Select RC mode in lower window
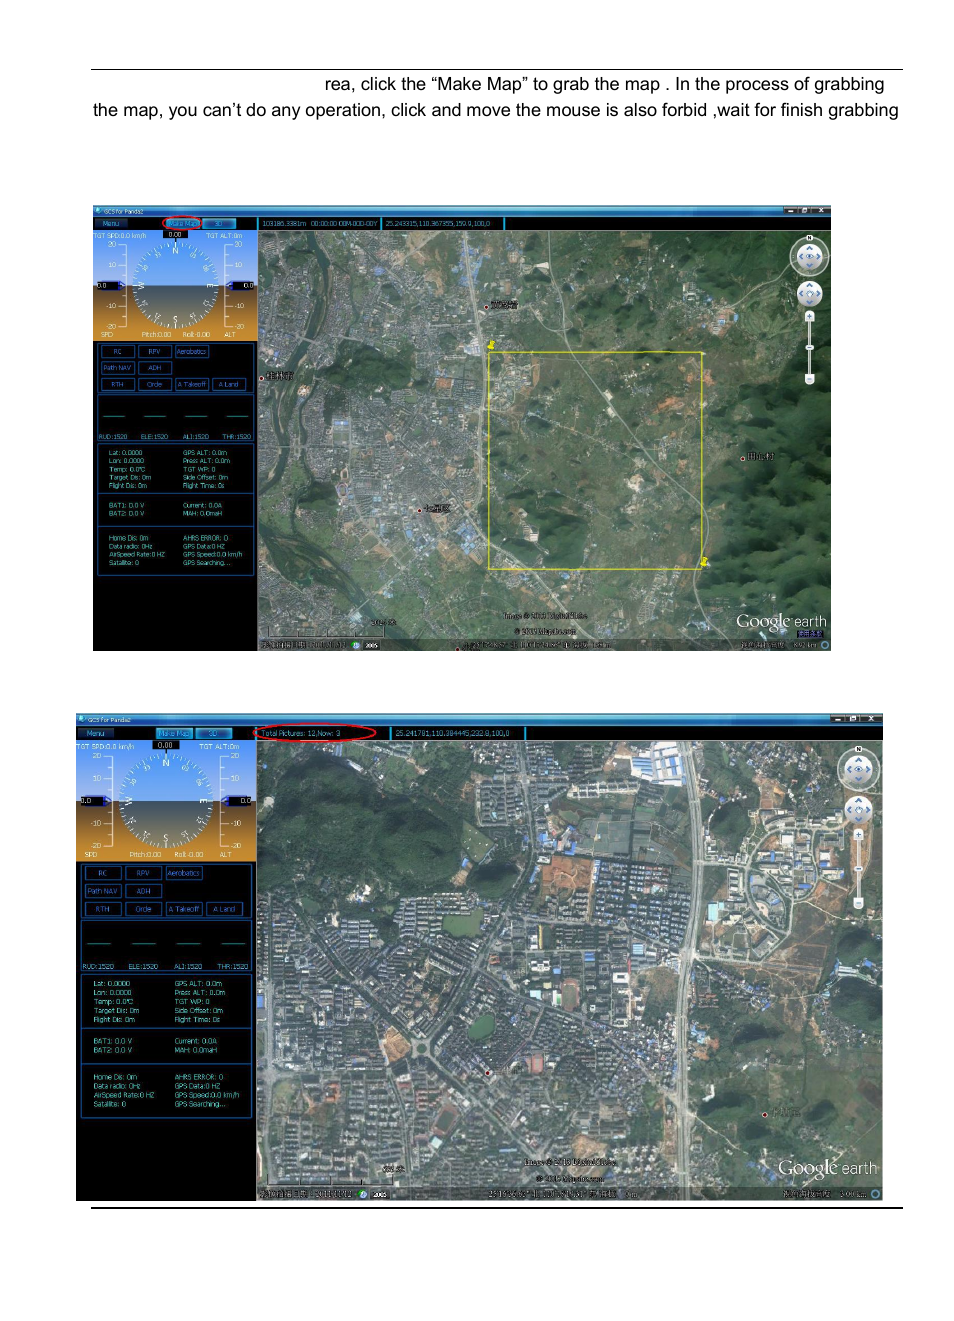954x1321 pixels. point(102,873)
